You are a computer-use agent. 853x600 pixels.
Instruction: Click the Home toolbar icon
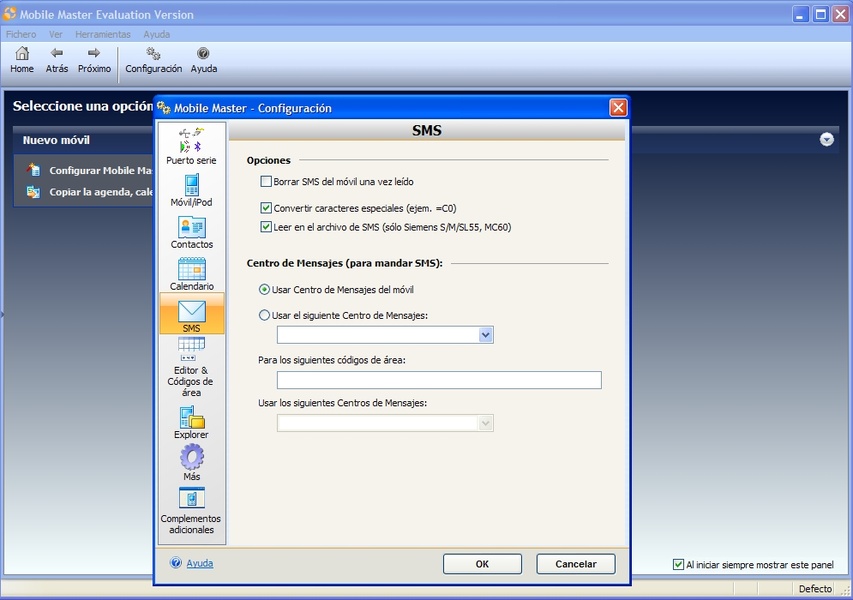22,54
